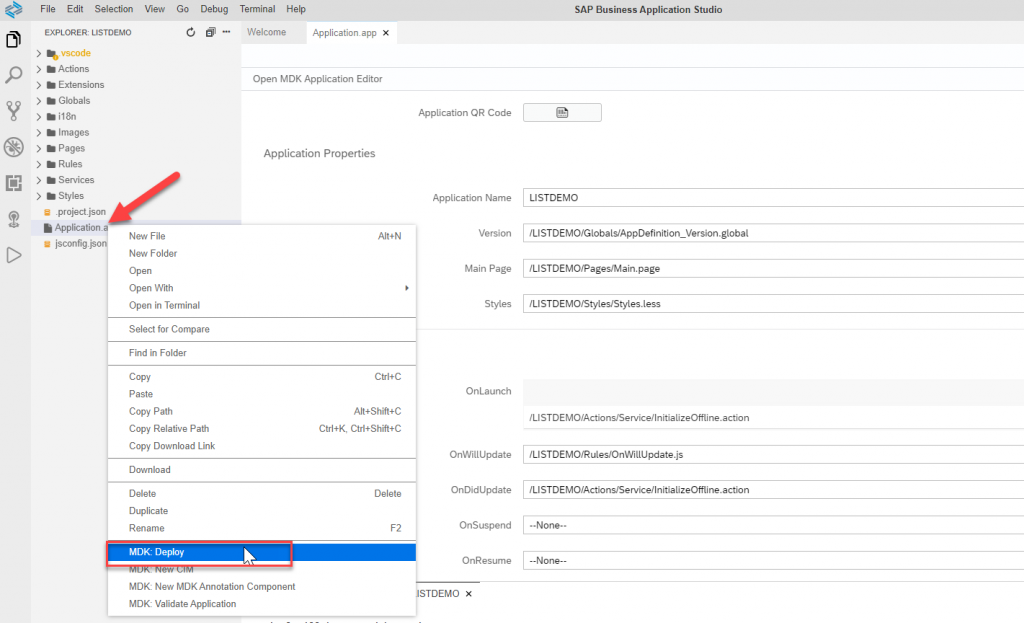Open the Open With submenu
Screen dimensions: 1024x623
[262, 288]
